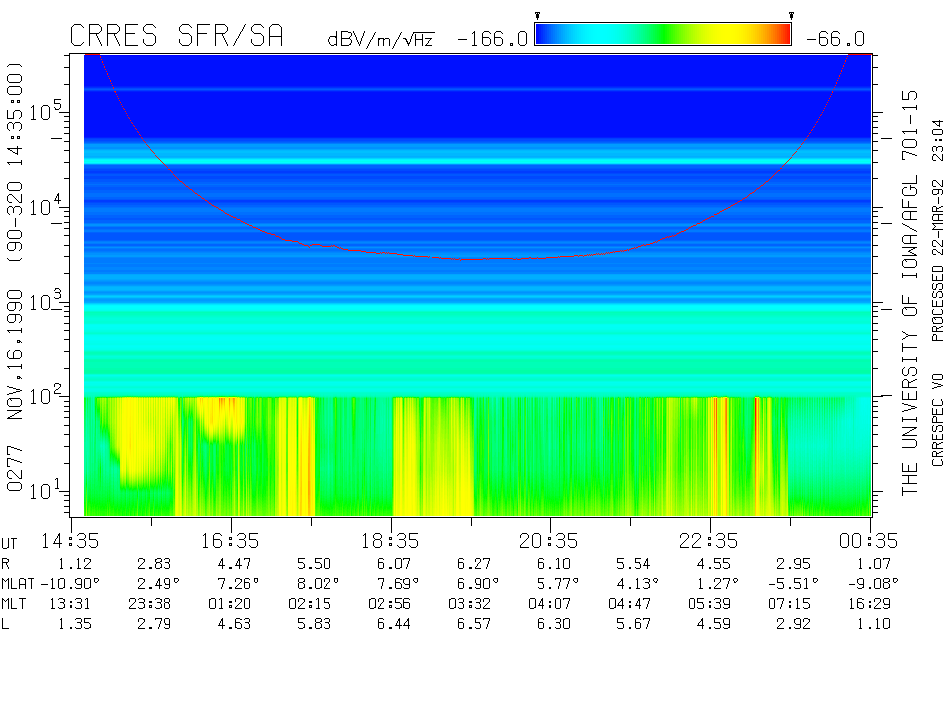Click the 14:35 UT time tick label

point(71,541)
